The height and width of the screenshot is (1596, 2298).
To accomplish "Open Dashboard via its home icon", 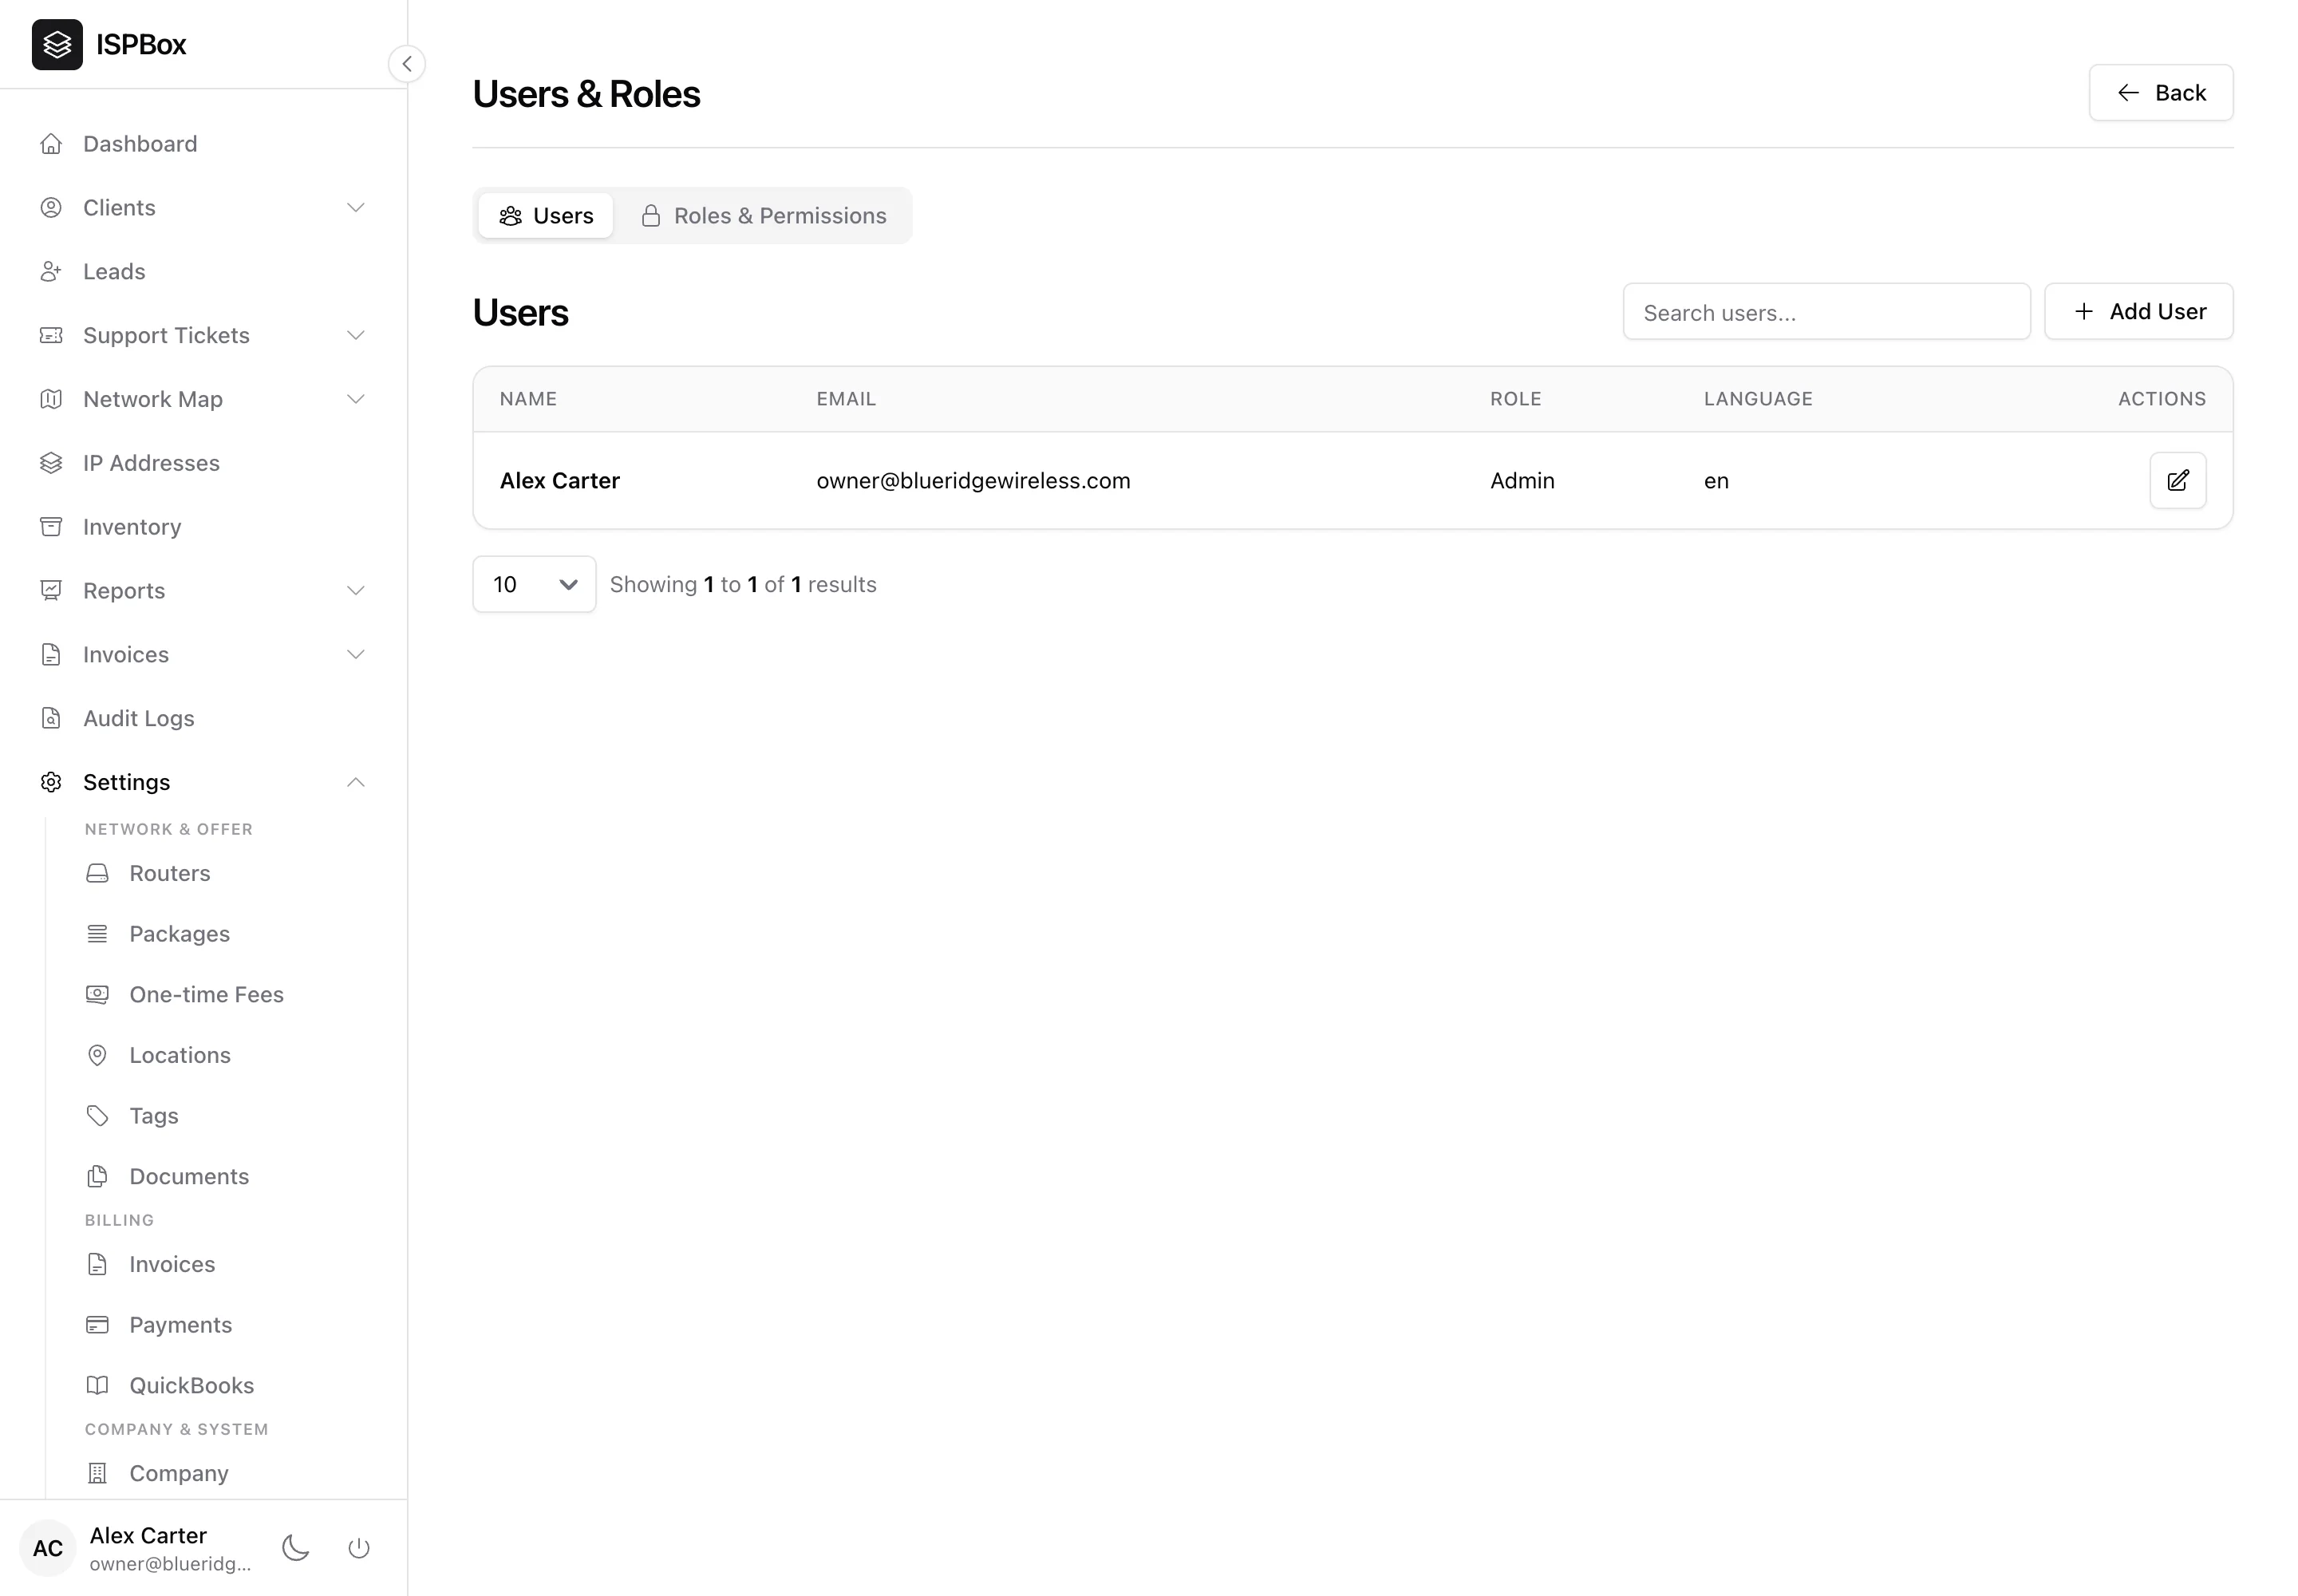I will pos(51,144).
